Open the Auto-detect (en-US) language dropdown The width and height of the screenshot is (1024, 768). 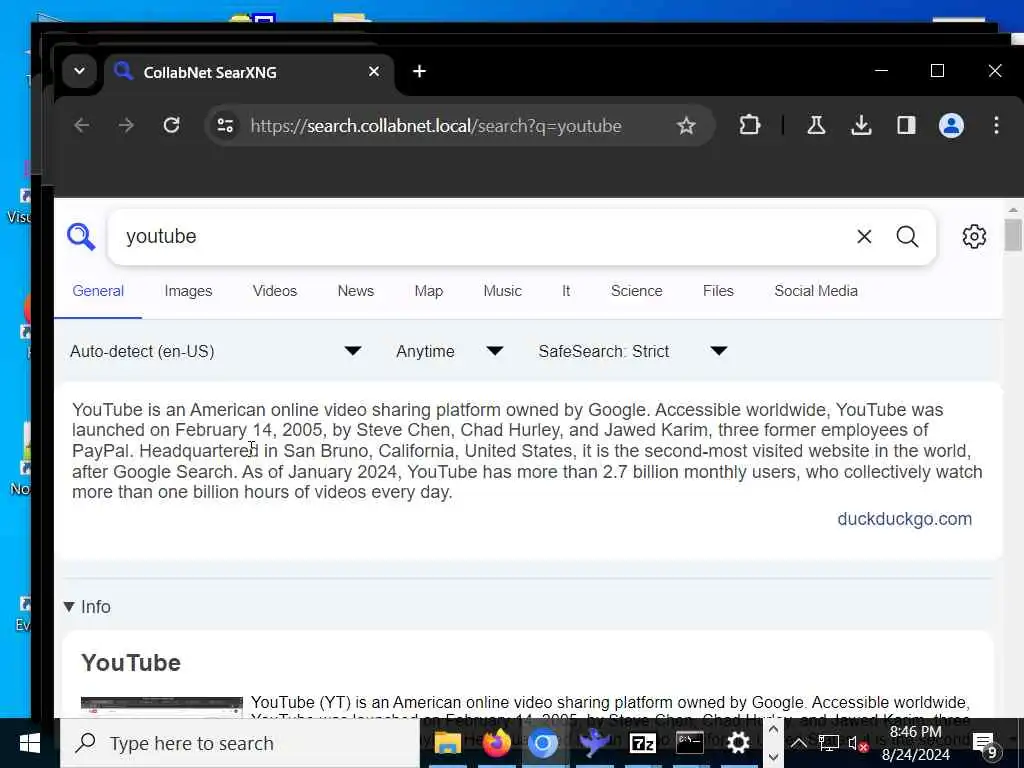[x=216, y=351]
